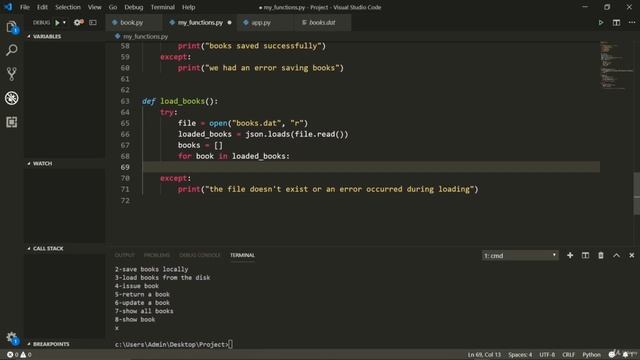Select the my_functions.py tab
The image size is (640, 360).
click(200, 22)
